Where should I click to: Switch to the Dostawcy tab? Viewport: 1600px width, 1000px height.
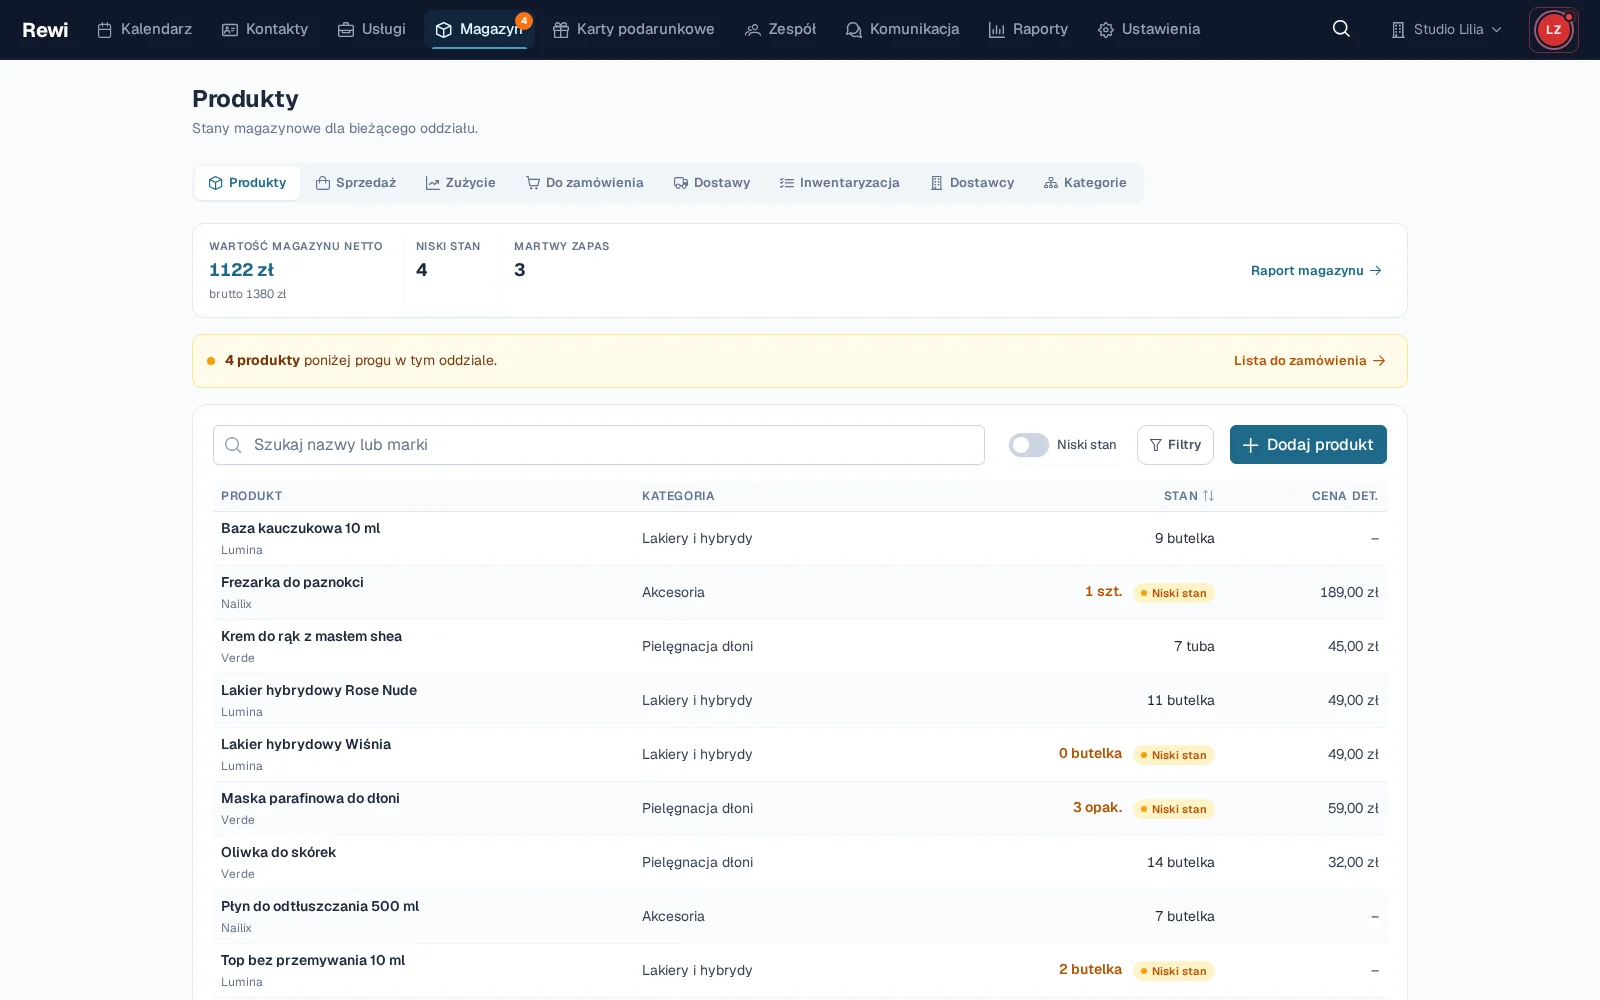point(972,183)
